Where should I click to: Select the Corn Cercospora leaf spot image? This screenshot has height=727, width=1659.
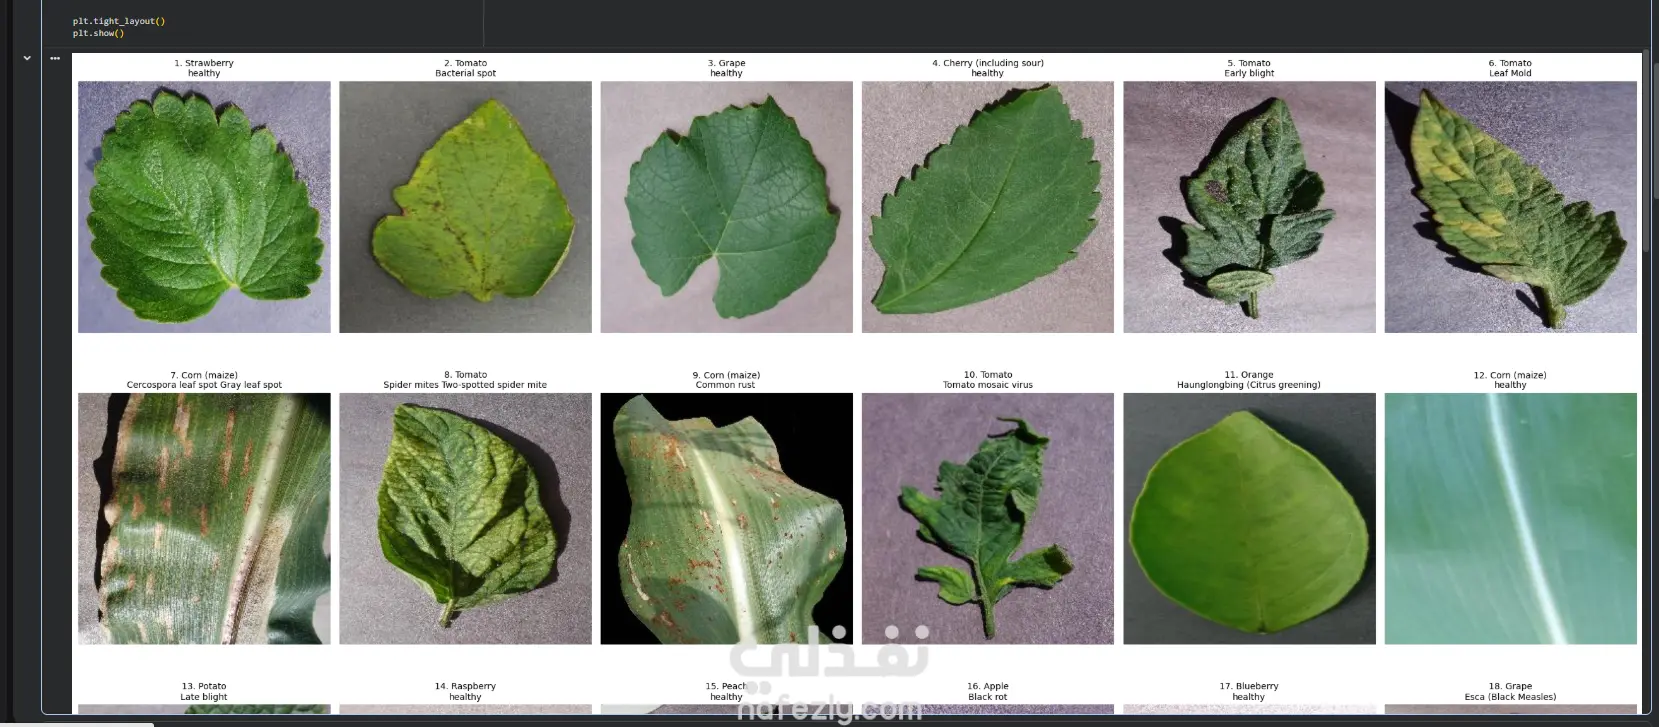point(204,519)
